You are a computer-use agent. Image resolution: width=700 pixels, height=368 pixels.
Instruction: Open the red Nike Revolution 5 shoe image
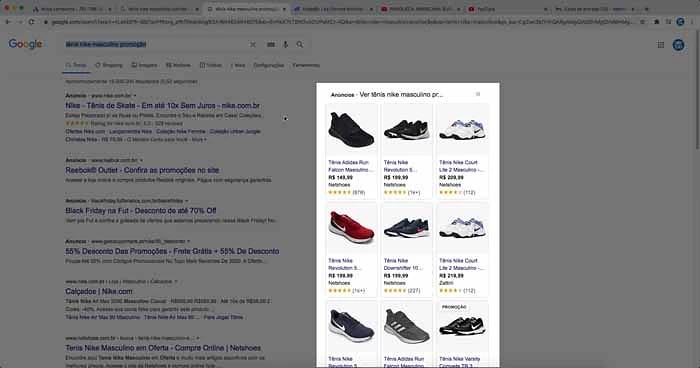351,228
